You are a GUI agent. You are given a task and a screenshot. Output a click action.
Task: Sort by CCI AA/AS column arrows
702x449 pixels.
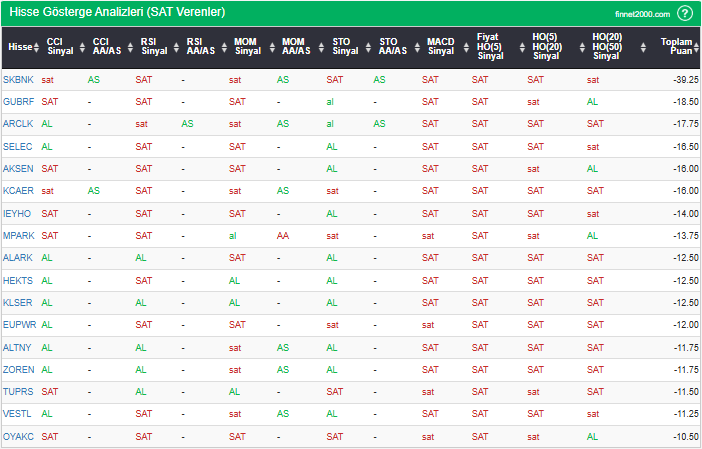[x=130, y=47]
